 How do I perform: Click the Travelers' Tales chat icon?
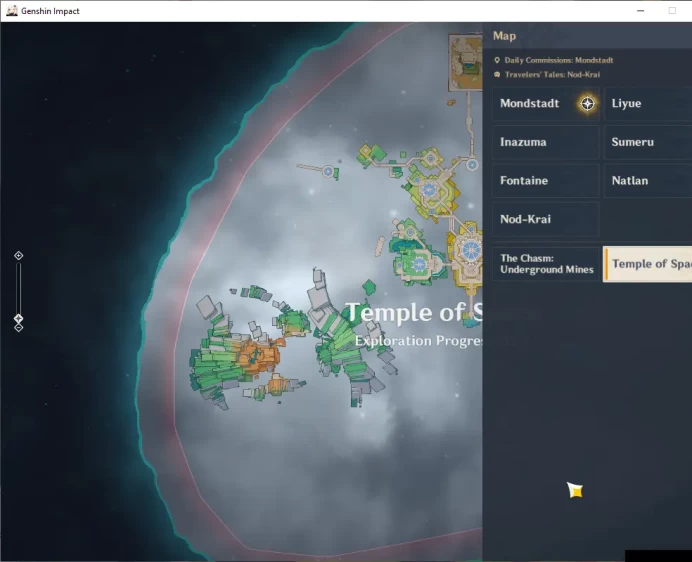[x=497, y=75]
